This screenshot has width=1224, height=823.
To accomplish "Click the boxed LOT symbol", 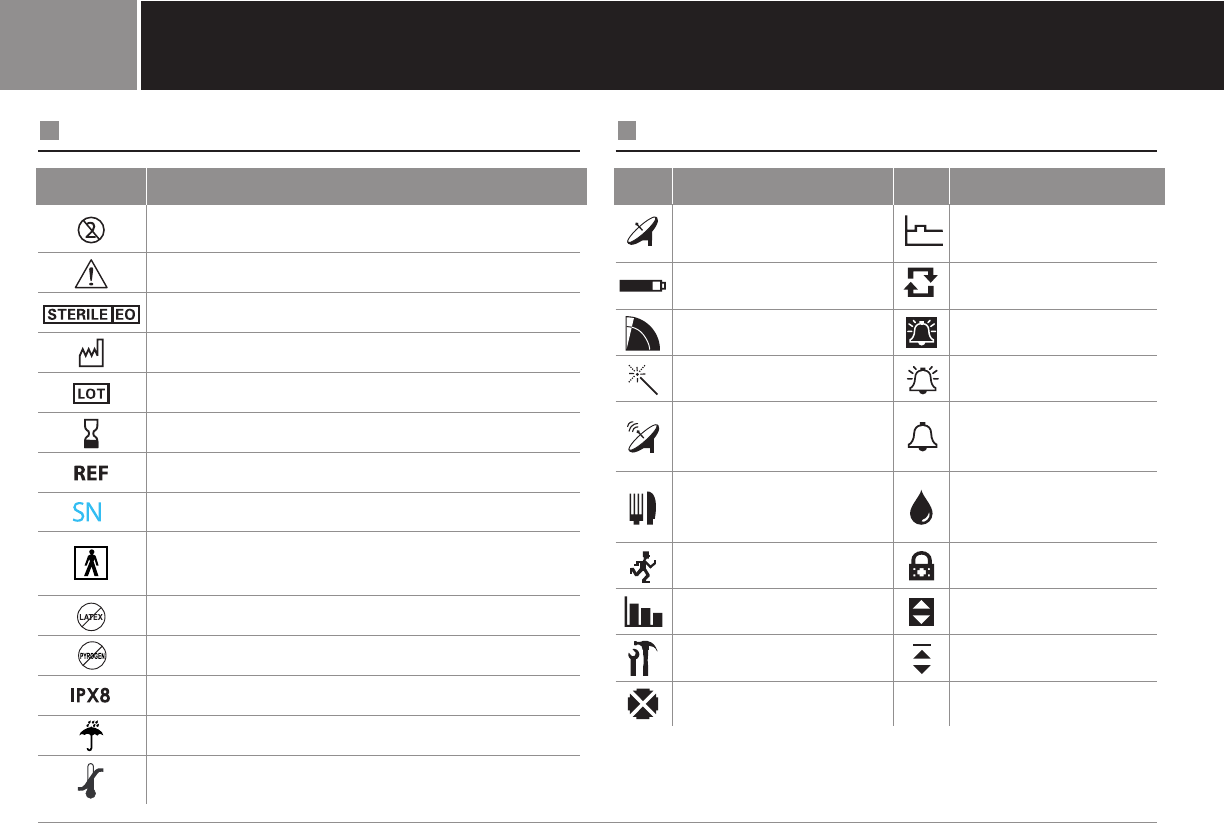I will [91, 392].
